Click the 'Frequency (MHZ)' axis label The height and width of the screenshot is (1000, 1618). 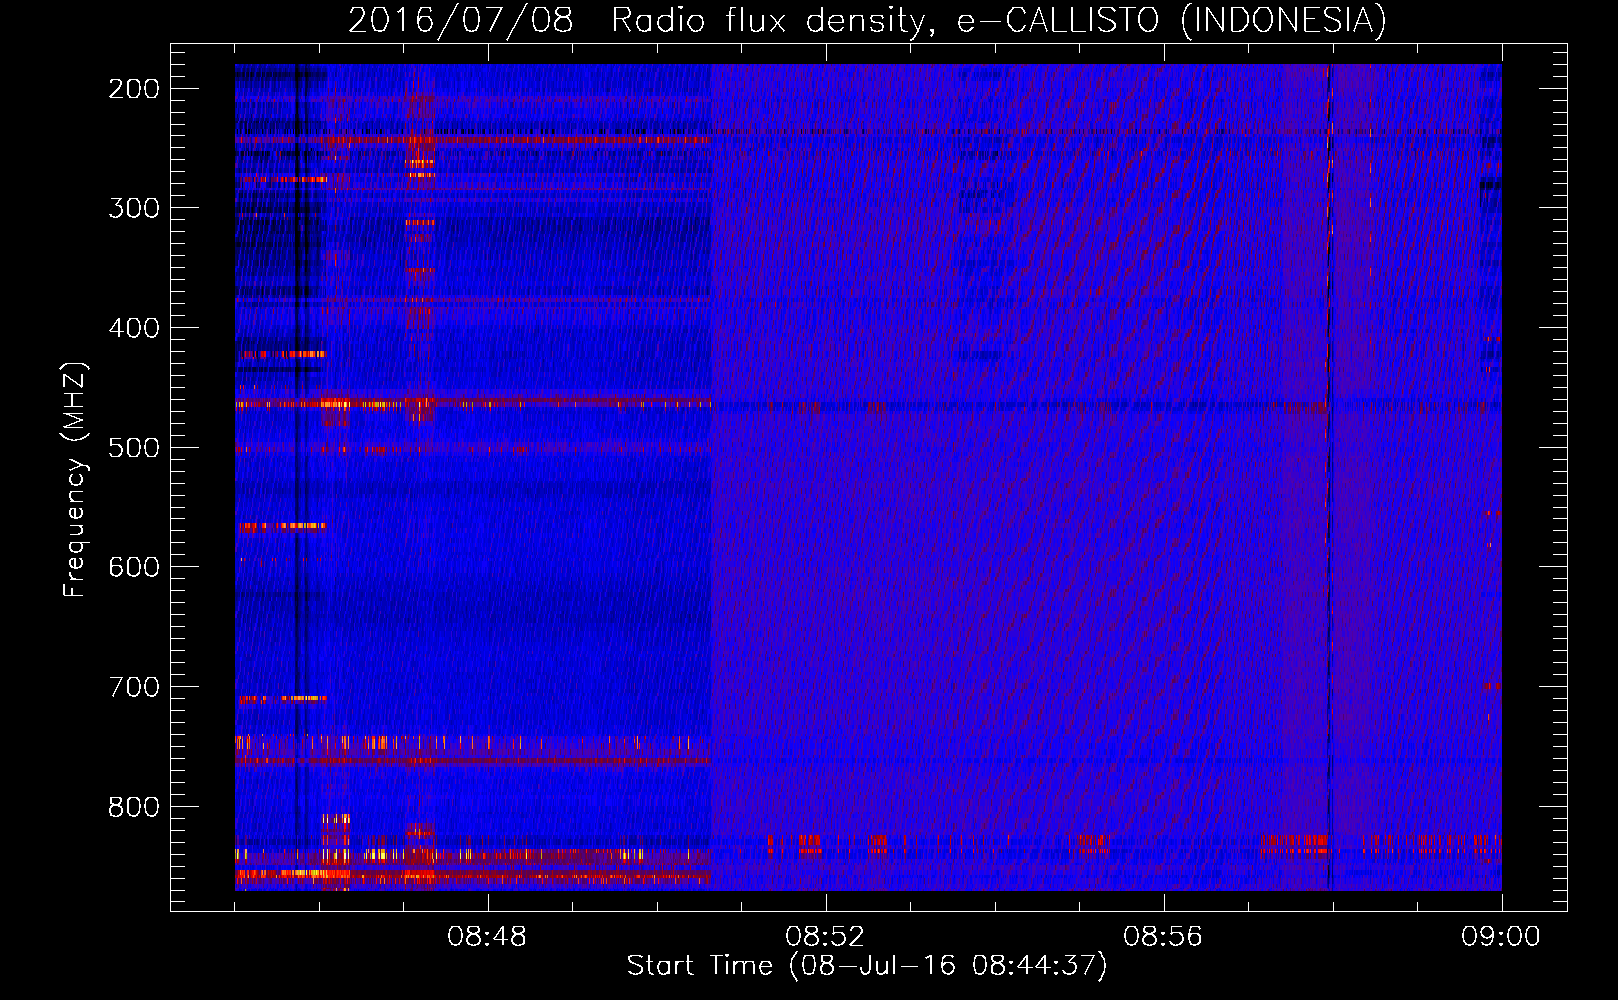coord(75,479)
